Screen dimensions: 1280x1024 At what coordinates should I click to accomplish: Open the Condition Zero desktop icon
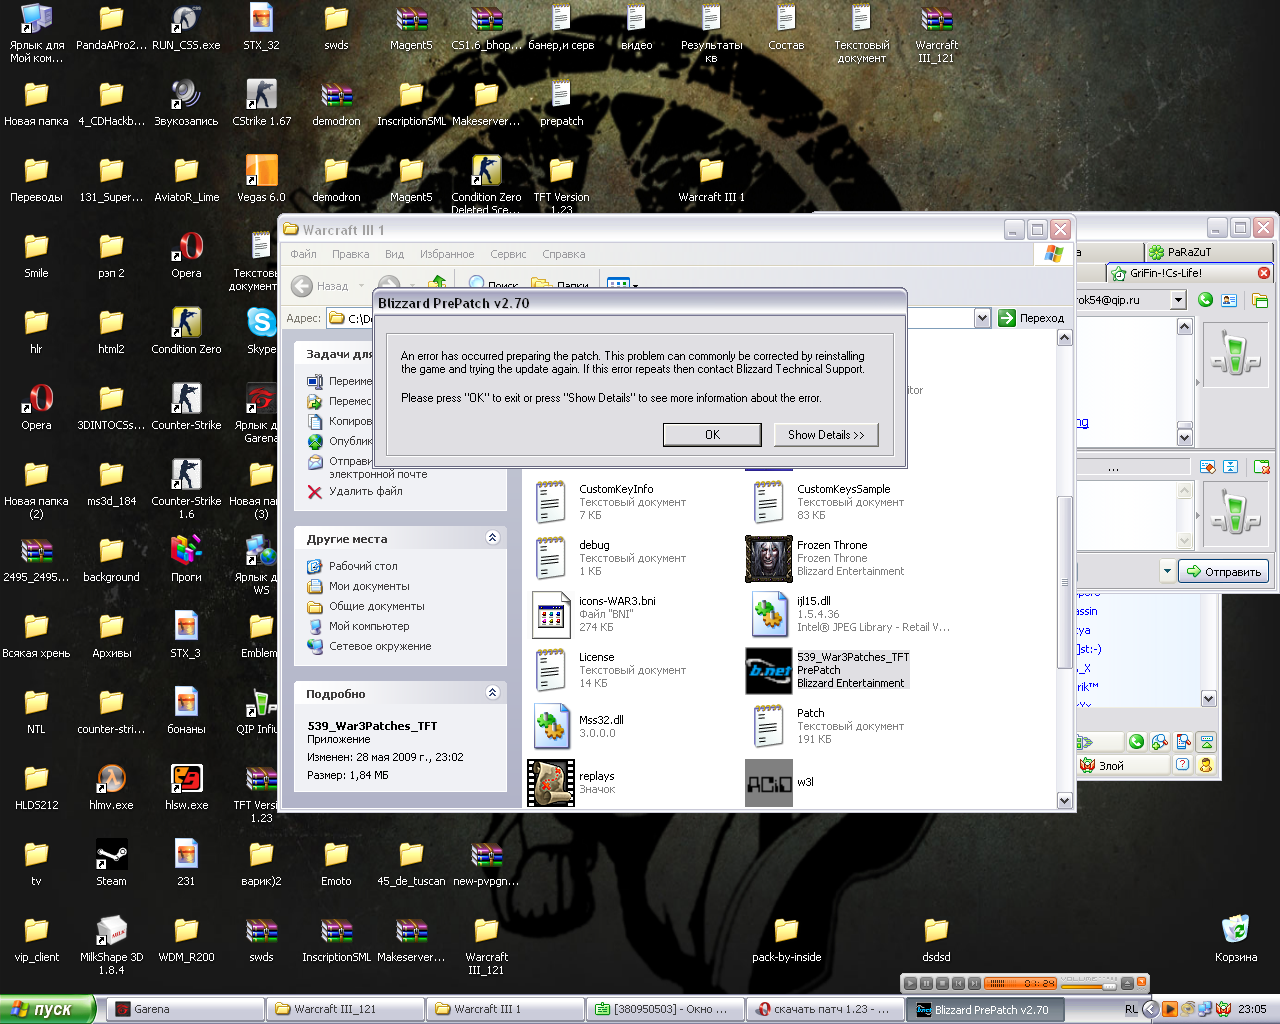[x=186, y=330]
